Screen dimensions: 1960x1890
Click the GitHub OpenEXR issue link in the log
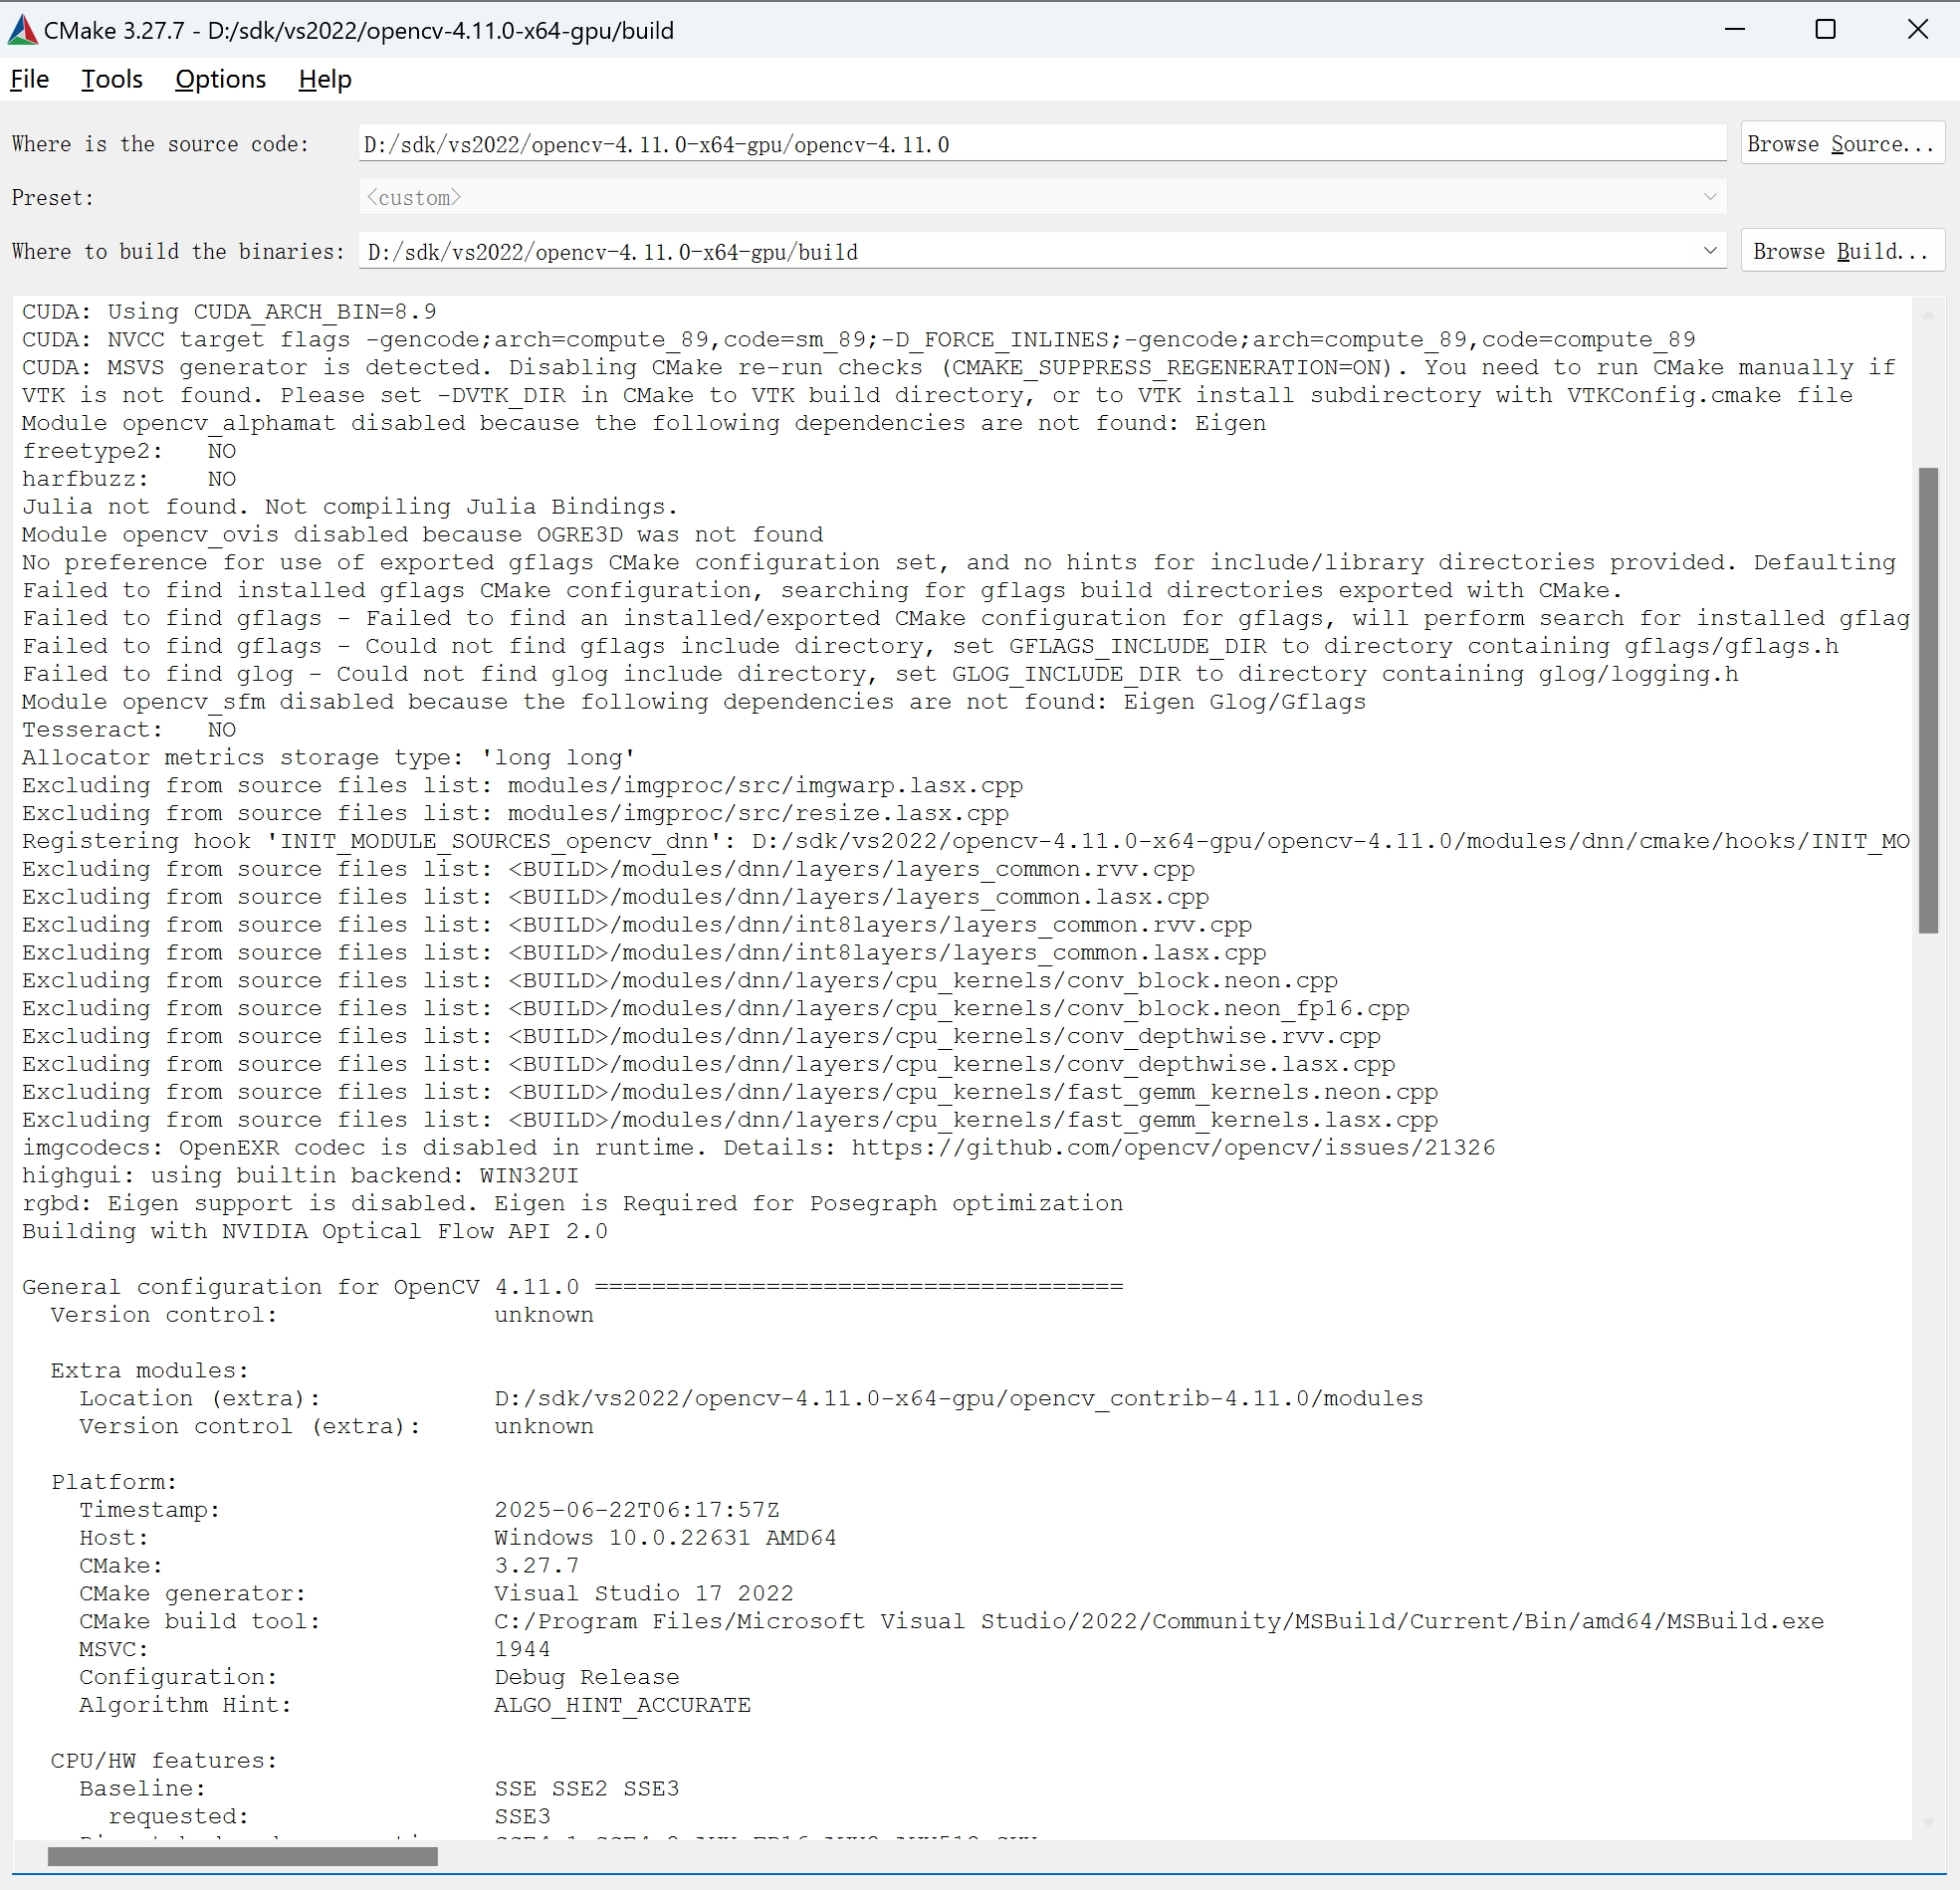[1170, 1147]
